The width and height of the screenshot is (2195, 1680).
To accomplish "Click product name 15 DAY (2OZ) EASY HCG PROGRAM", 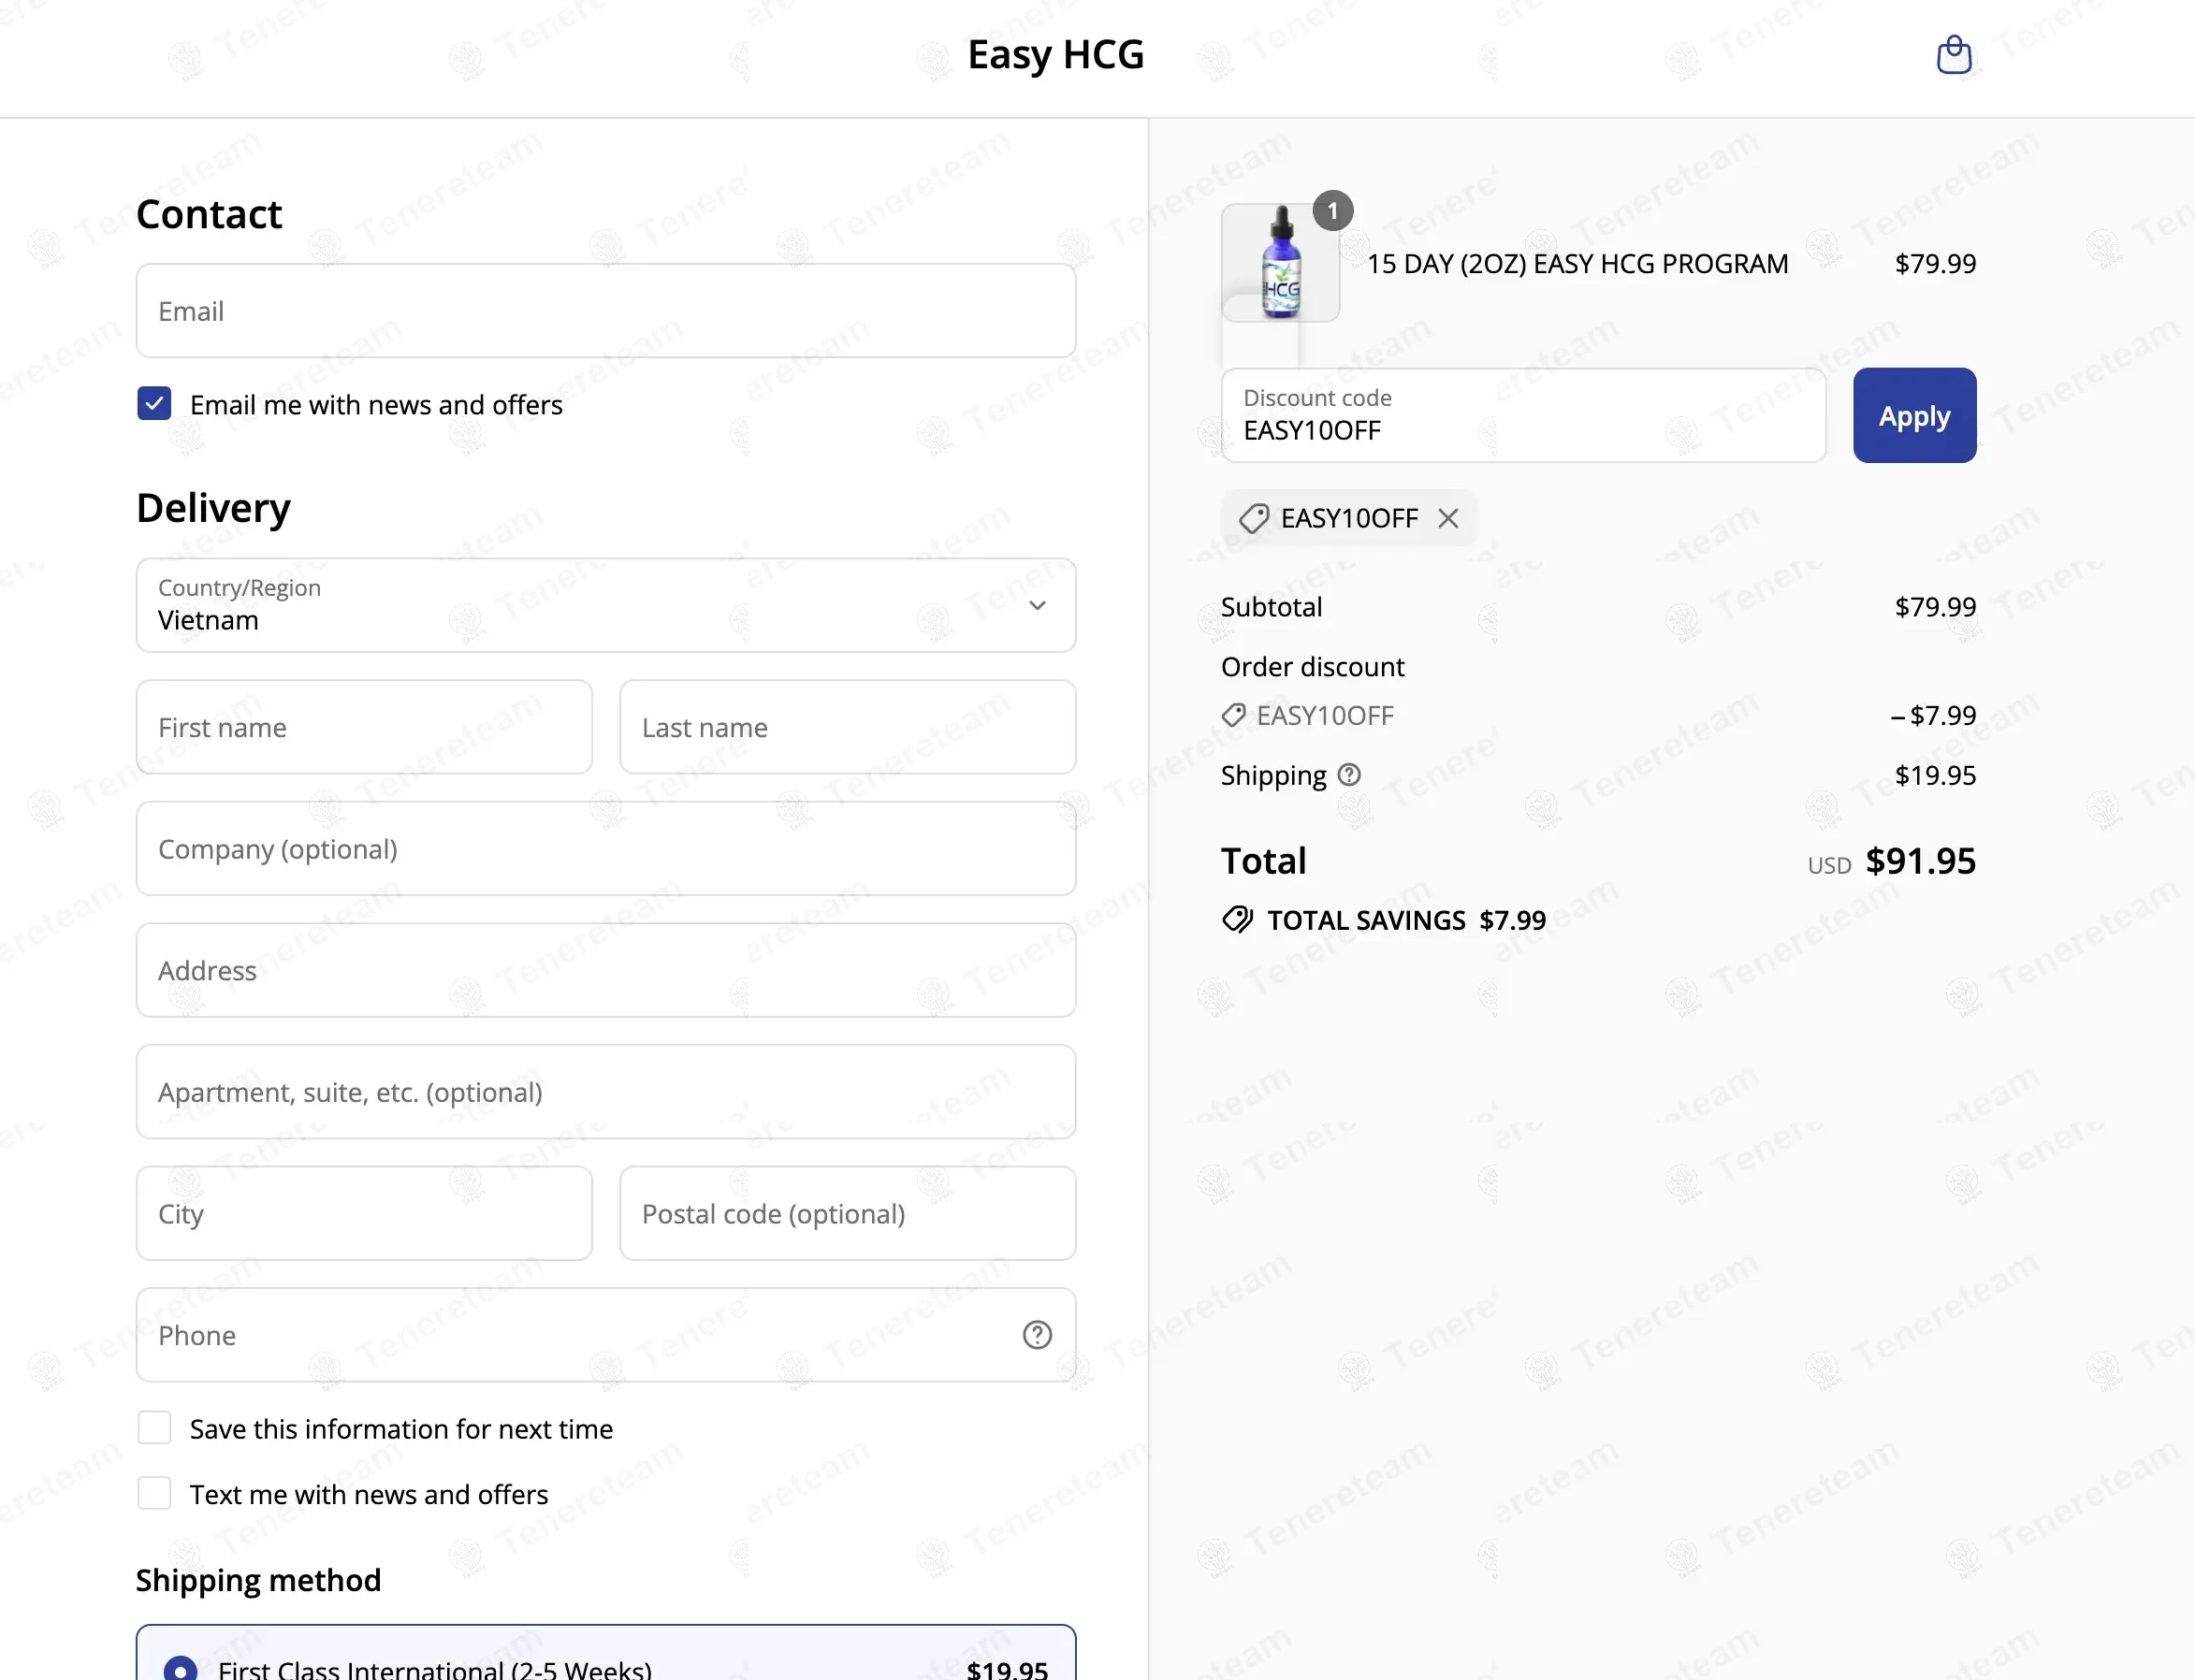I will pos(1577,264).
